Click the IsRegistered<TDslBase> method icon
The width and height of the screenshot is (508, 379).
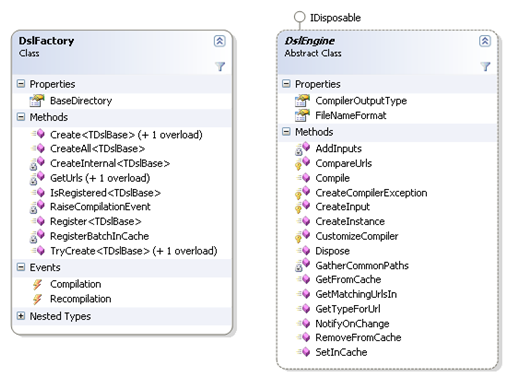(x=38, y=192)
